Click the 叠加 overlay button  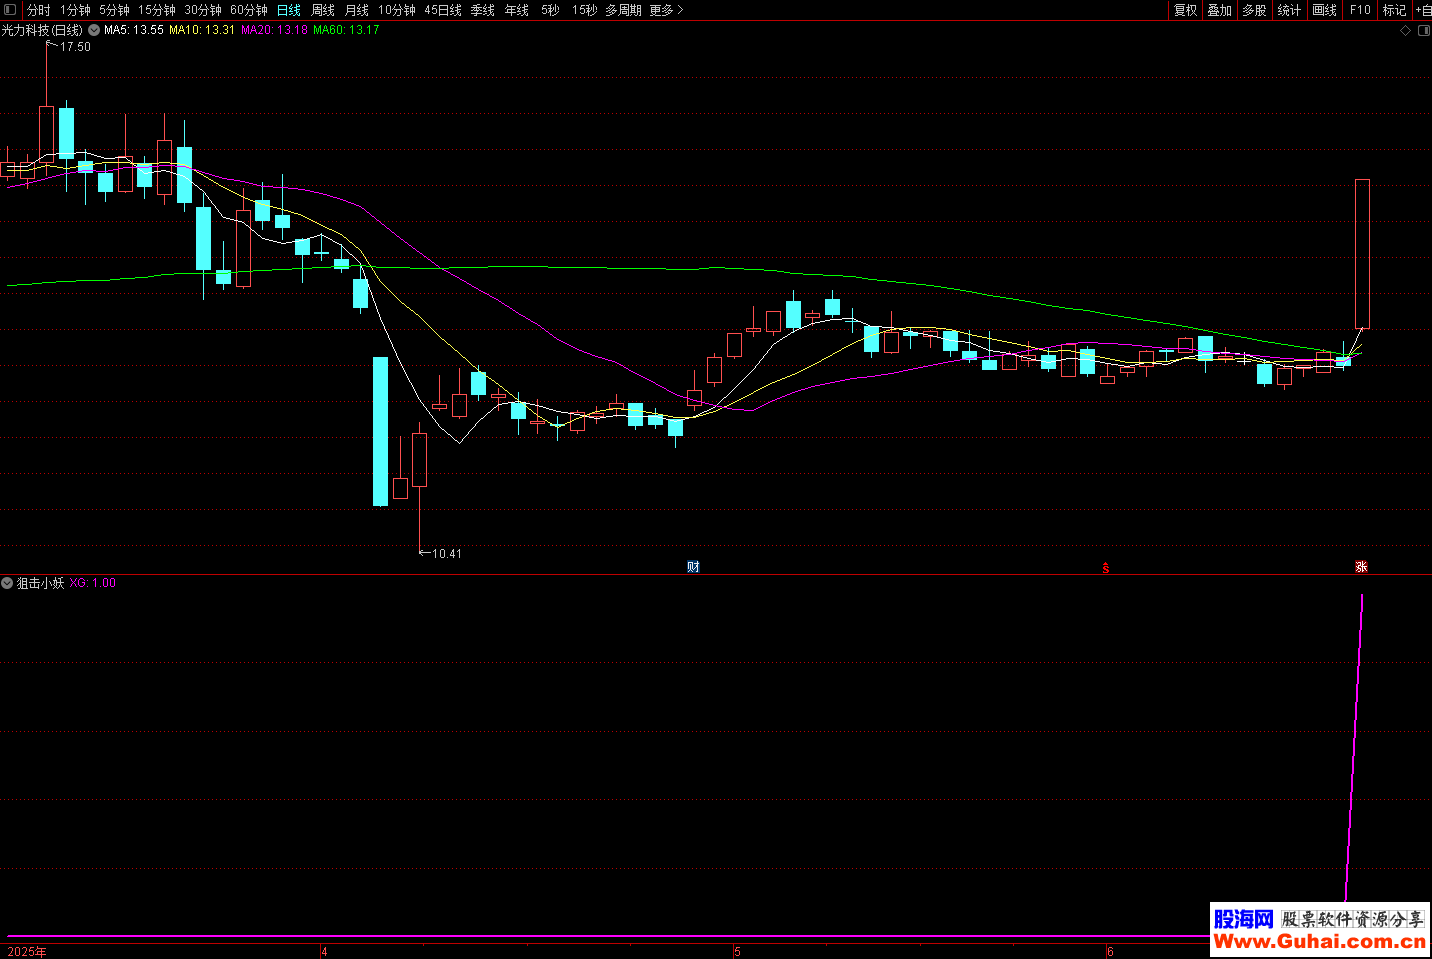[x=1219, y=10]
